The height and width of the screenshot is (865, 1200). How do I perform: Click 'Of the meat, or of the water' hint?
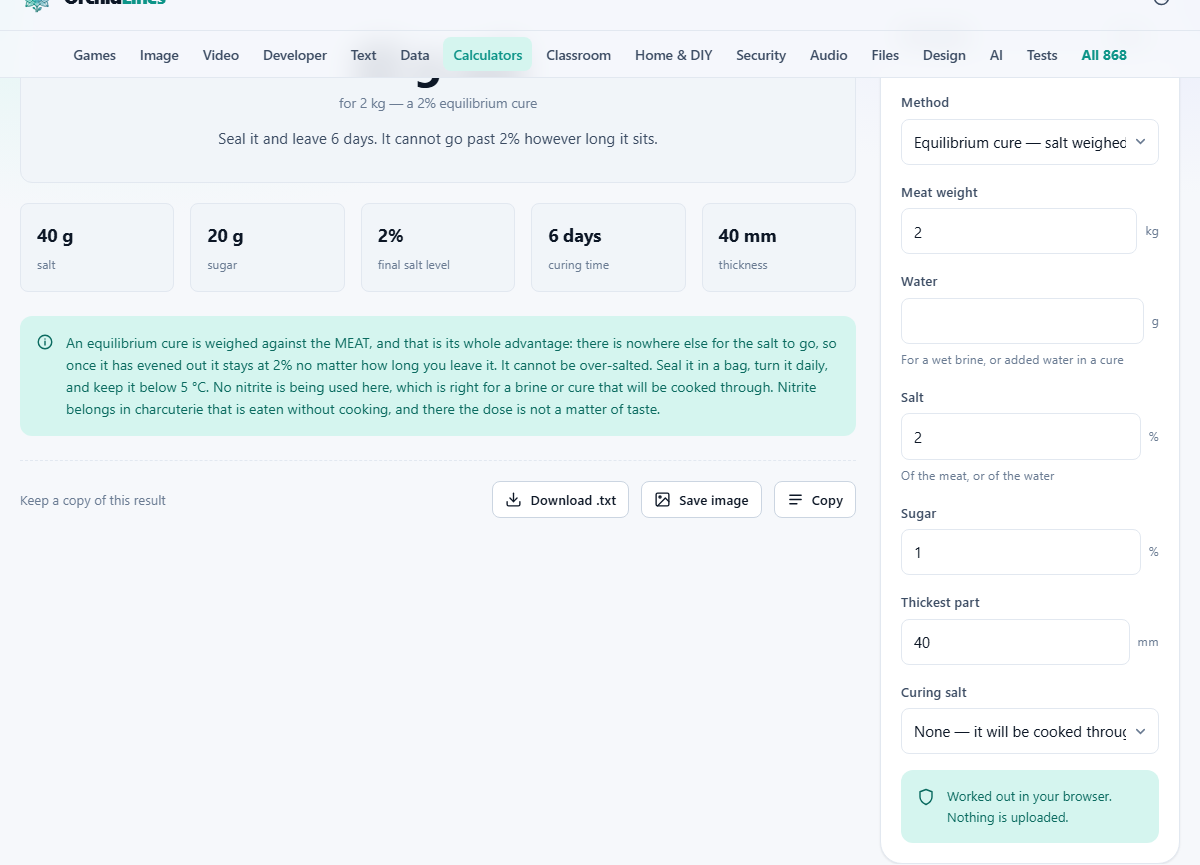(978, 476)
